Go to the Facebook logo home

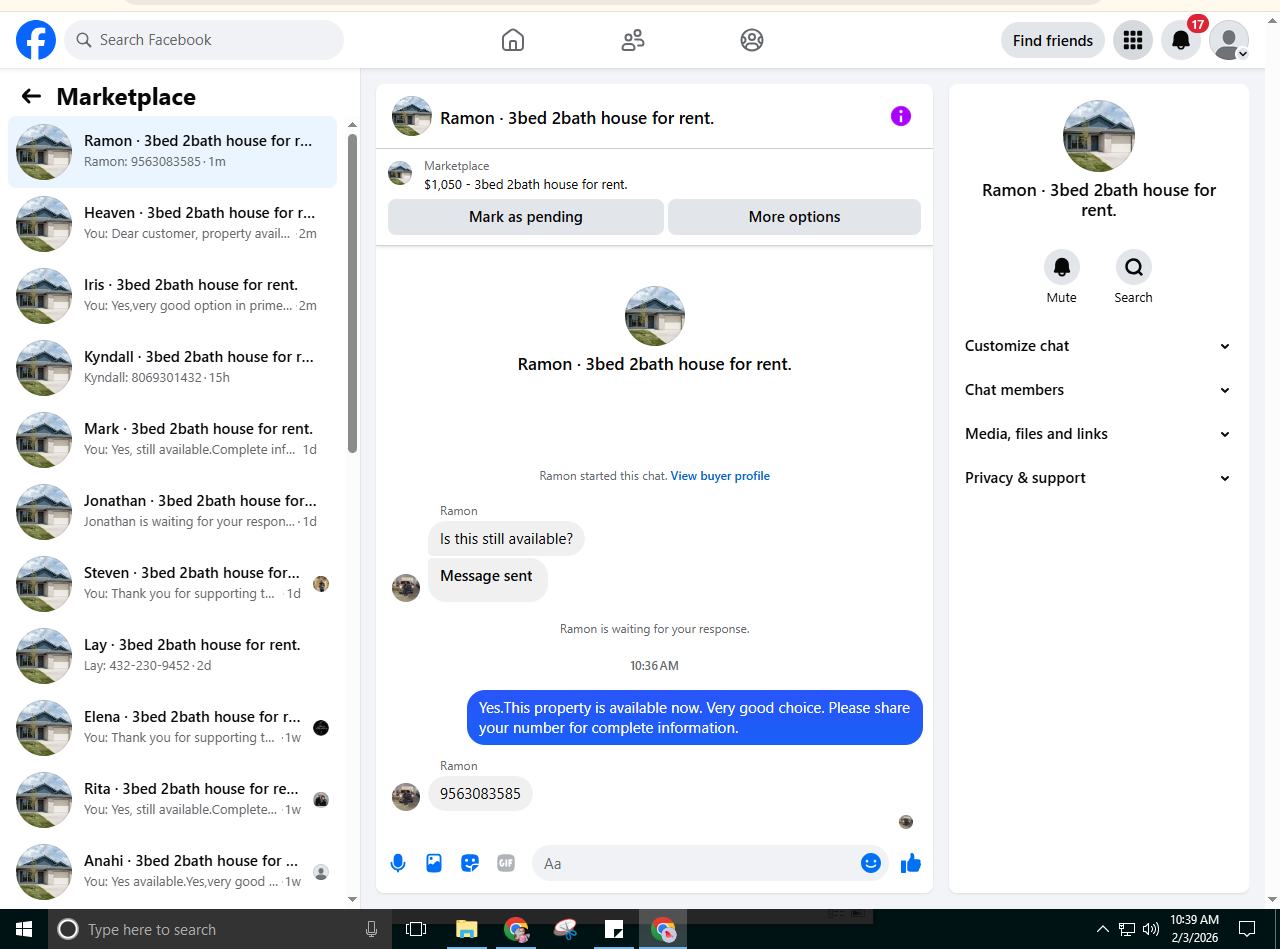click(36, 40)
